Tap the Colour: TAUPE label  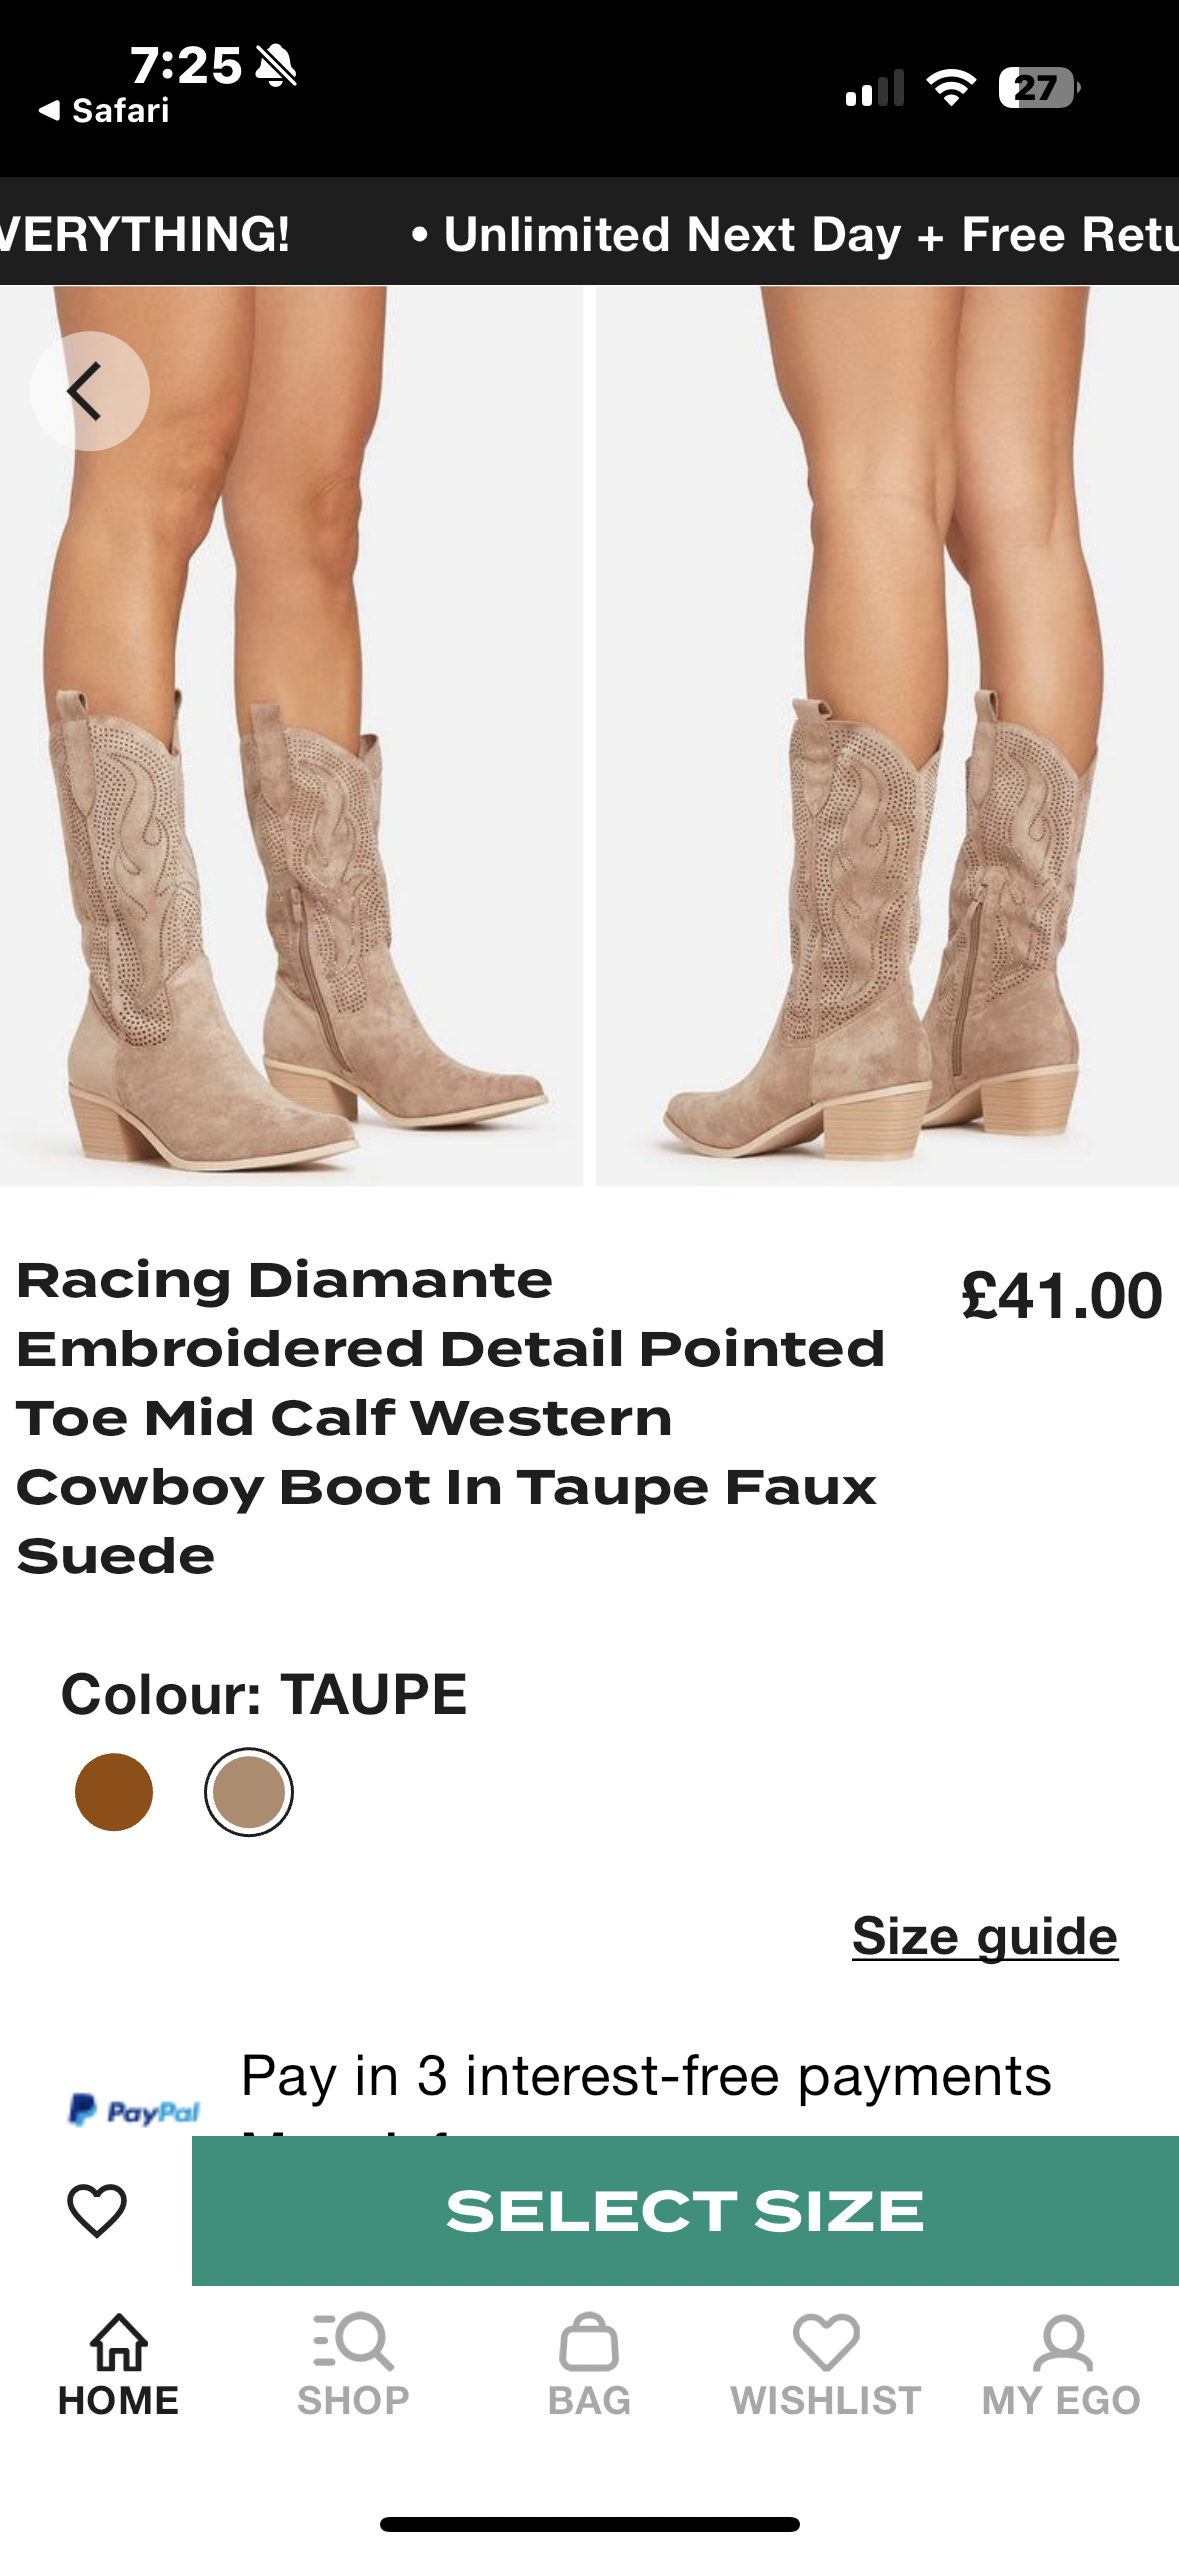click(x=264, y=1694)
